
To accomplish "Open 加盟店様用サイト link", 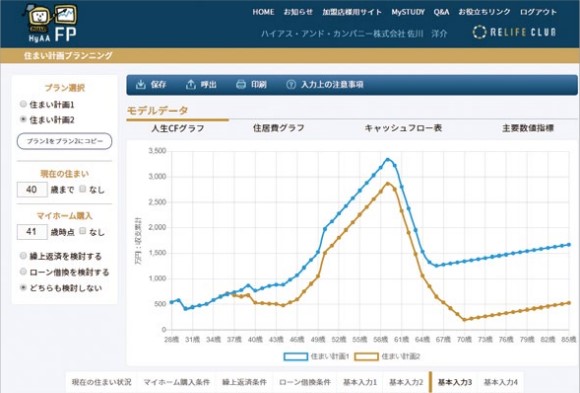I will click(352, 12).
